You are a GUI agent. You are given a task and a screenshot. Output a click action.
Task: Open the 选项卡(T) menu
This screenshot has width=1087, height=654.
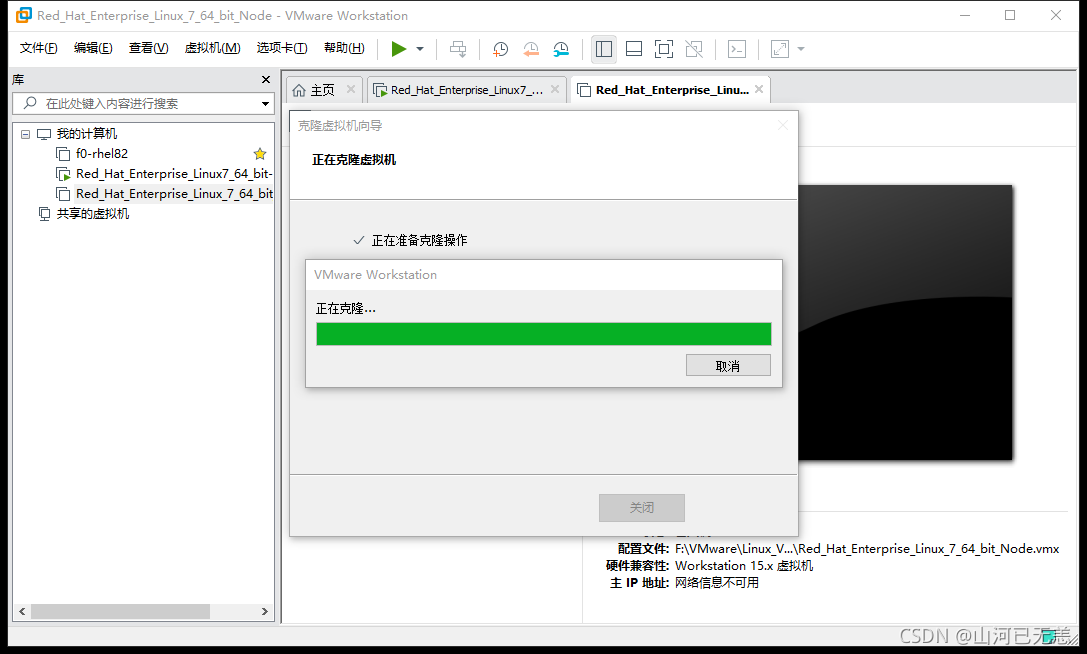281,48
